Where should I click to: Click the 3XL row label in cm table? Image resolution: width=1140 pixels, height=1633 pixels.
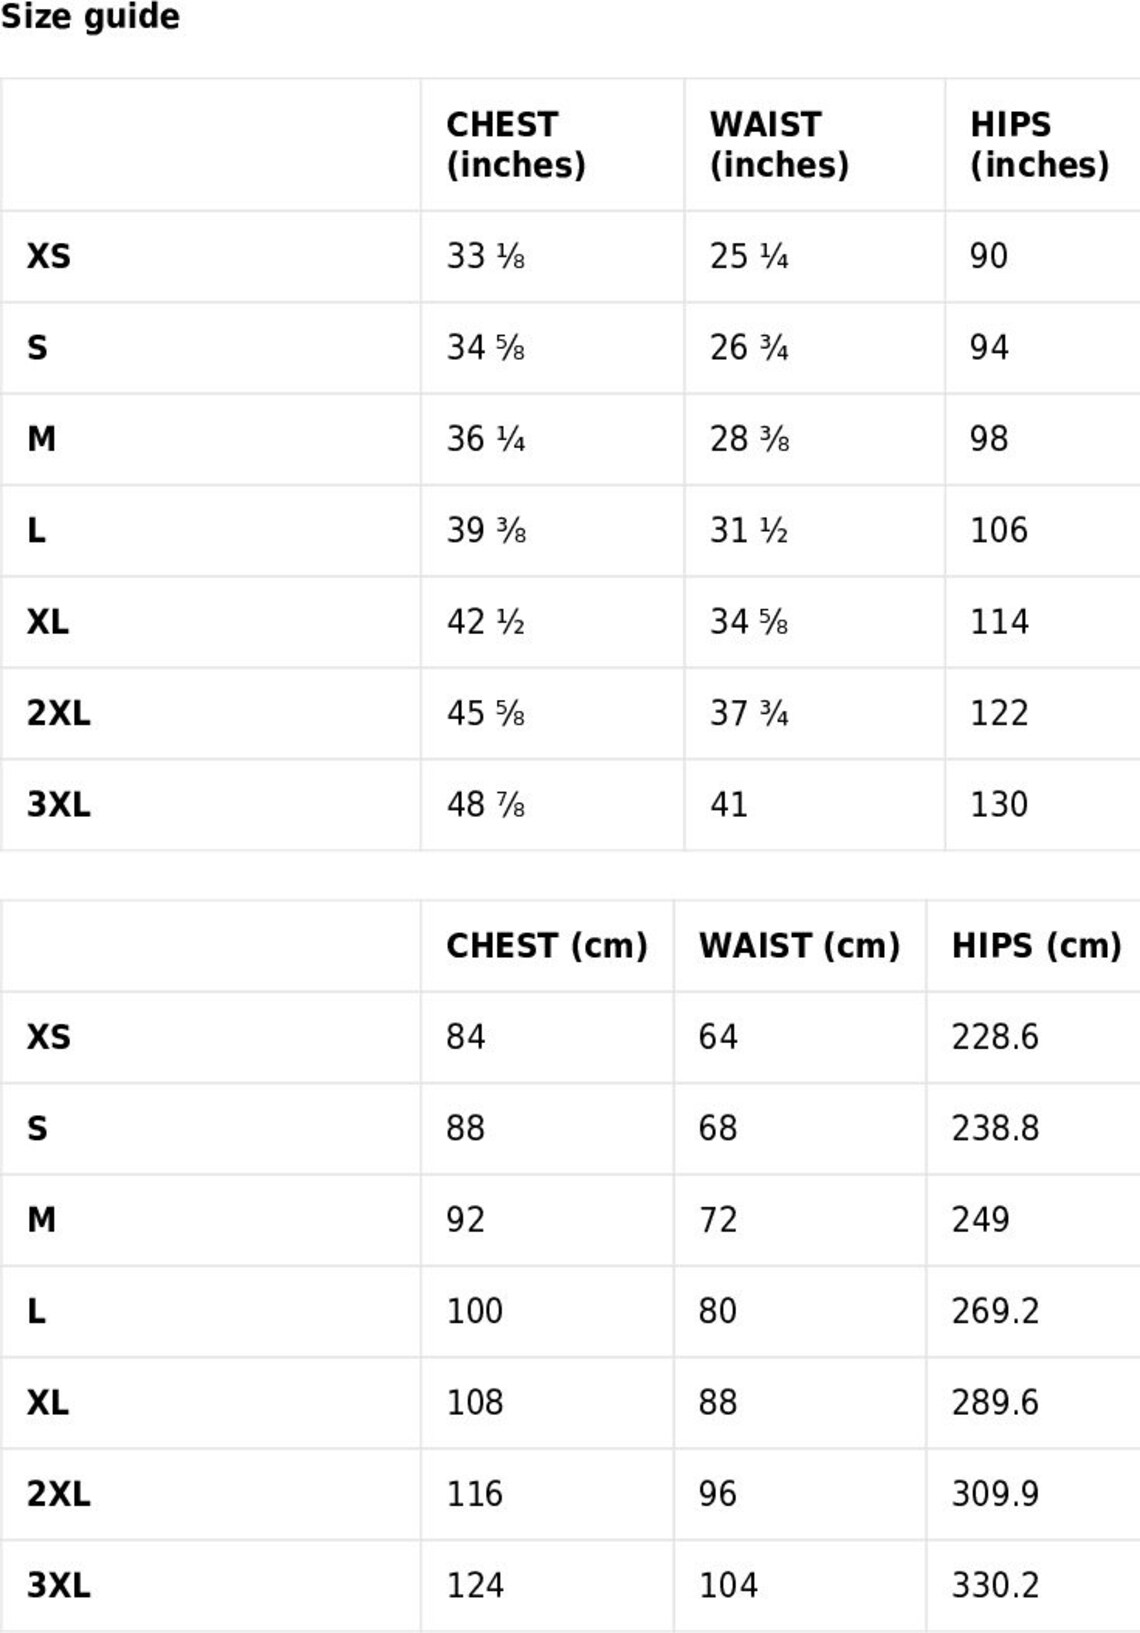59,1585
